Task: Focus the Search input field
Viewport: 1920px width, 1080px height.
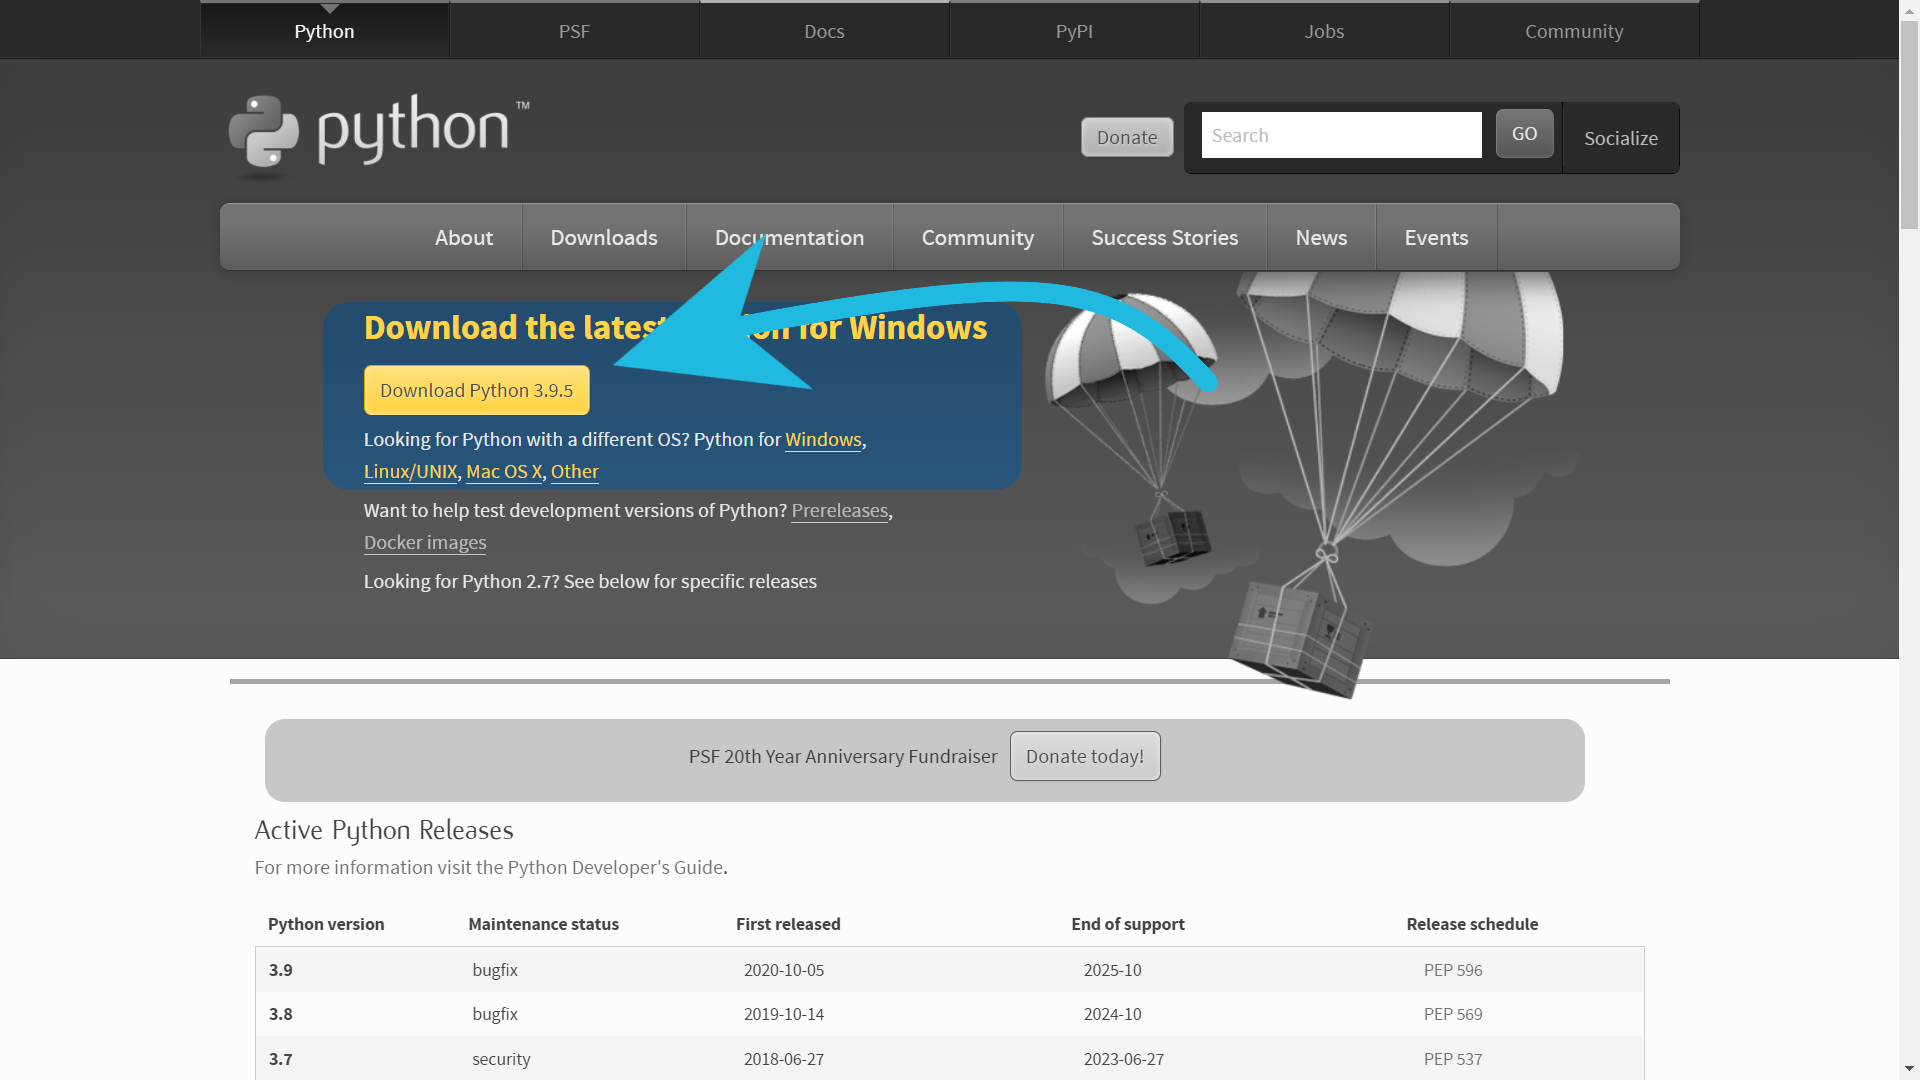Action: (x=1340, y=135)
